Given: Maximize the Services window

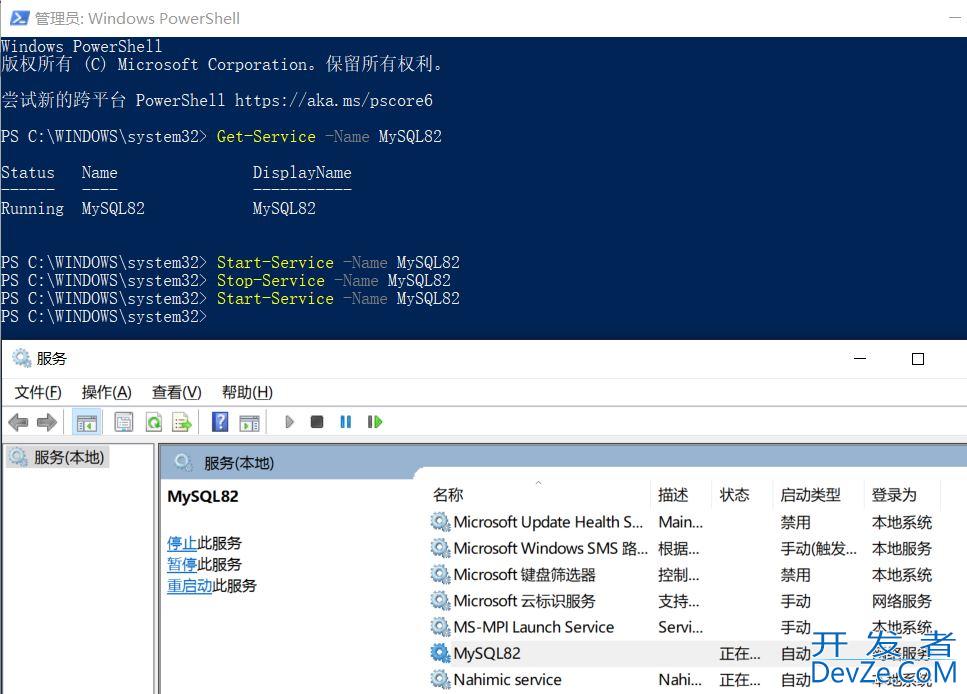Looking at the screenshot, I should 918,358.
